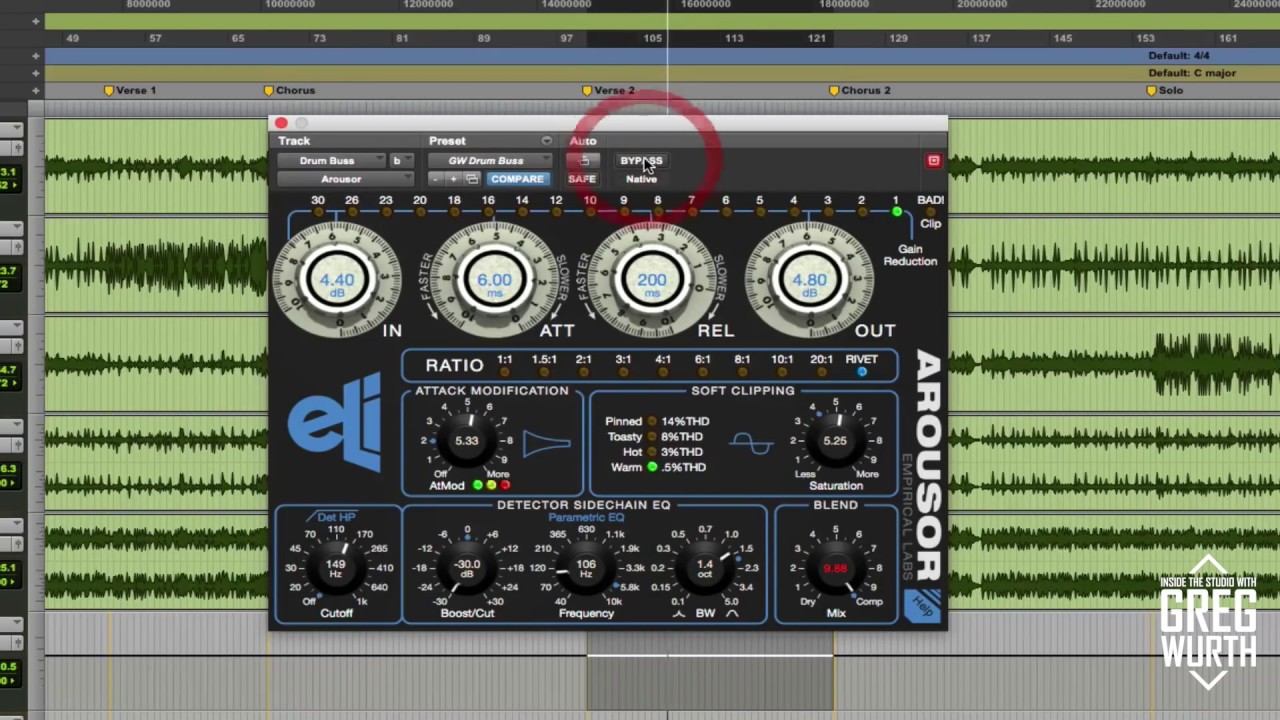Click the Boost/Cut knob
The height and width of the screenshot is (720, 1280).
(x=466, y=568)
